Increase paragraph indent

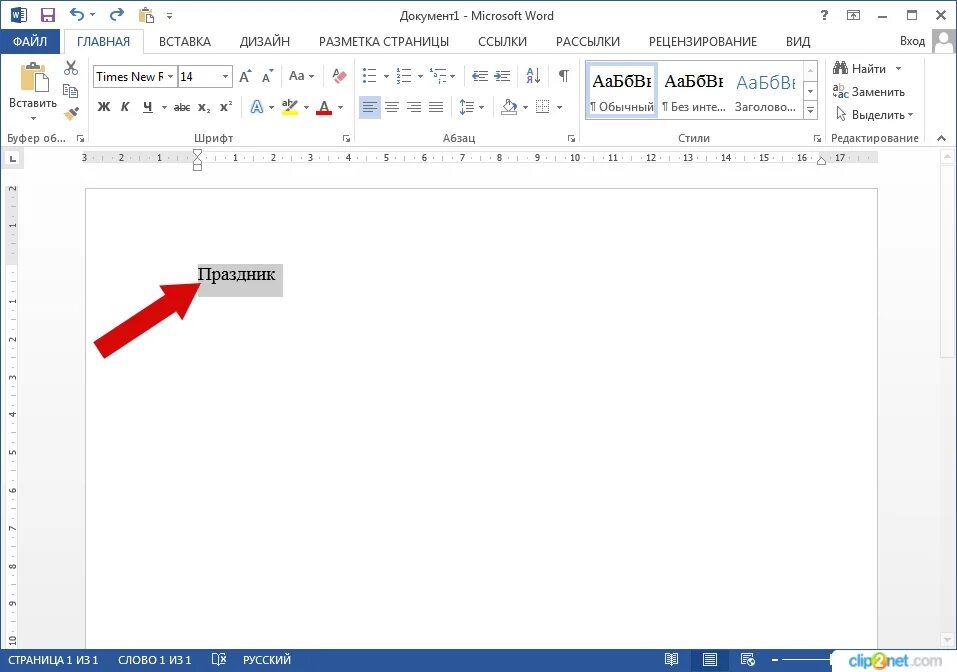pyautogui.click(x=502, y=76)
